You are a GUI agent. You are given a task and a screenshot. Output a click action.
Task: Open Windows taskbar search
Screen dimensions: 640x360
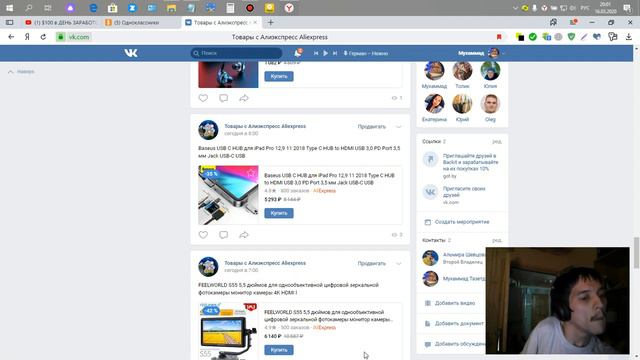pos(28,8)
